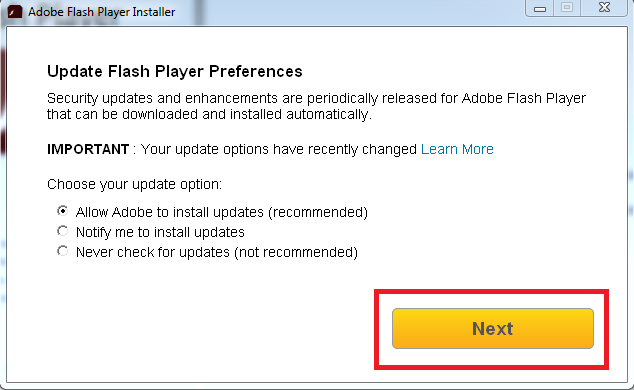Open the Learn More link

[457, 149]
